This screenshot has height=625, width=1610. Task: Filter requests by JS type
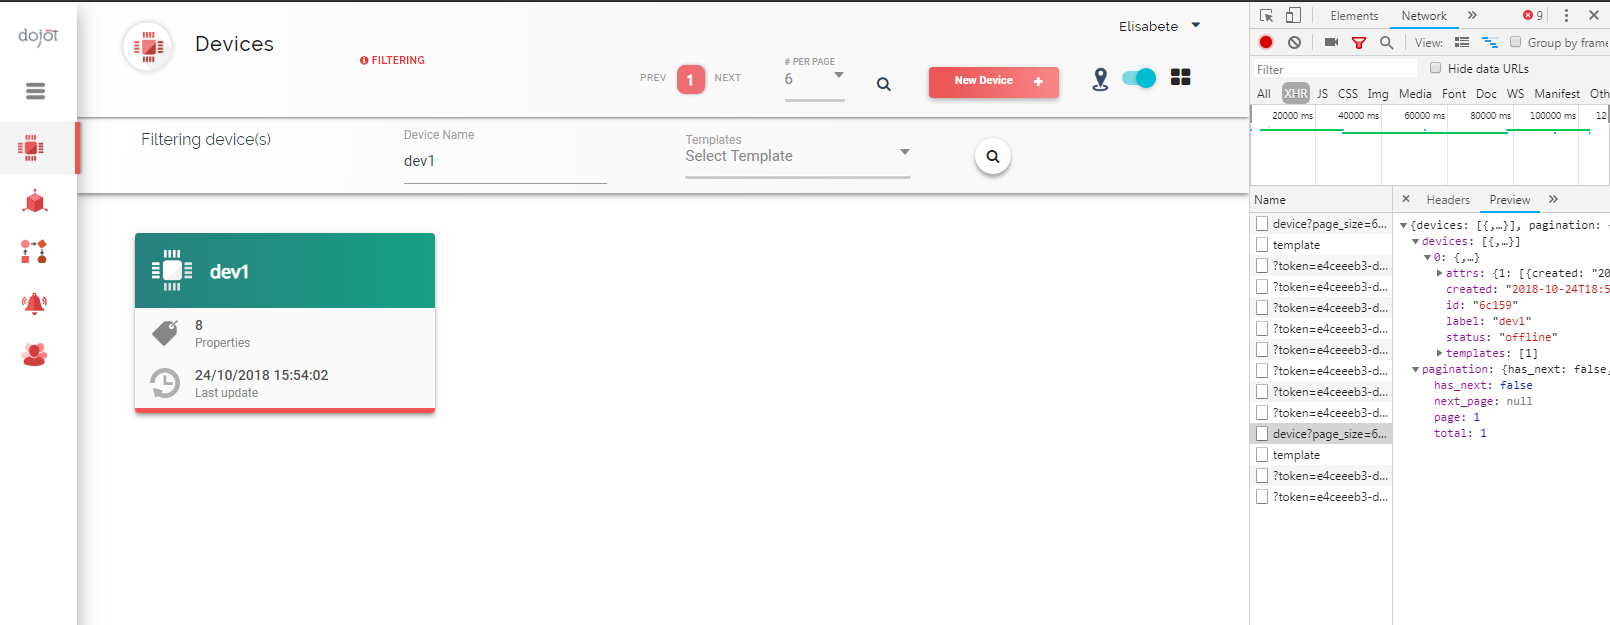(x=1322, y=93)
